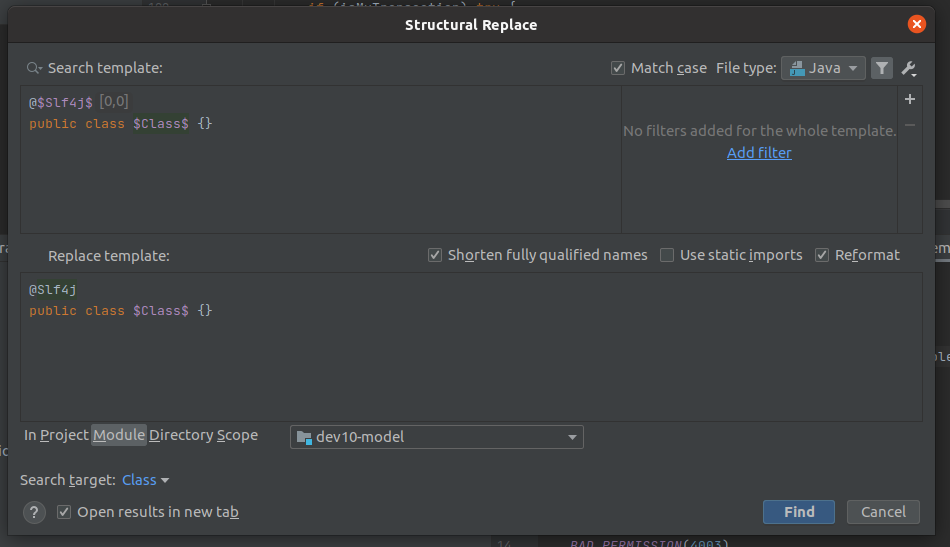950x547 pixels.
Task: Click the minus remove filter icon
Action: [x=910, y=125]
